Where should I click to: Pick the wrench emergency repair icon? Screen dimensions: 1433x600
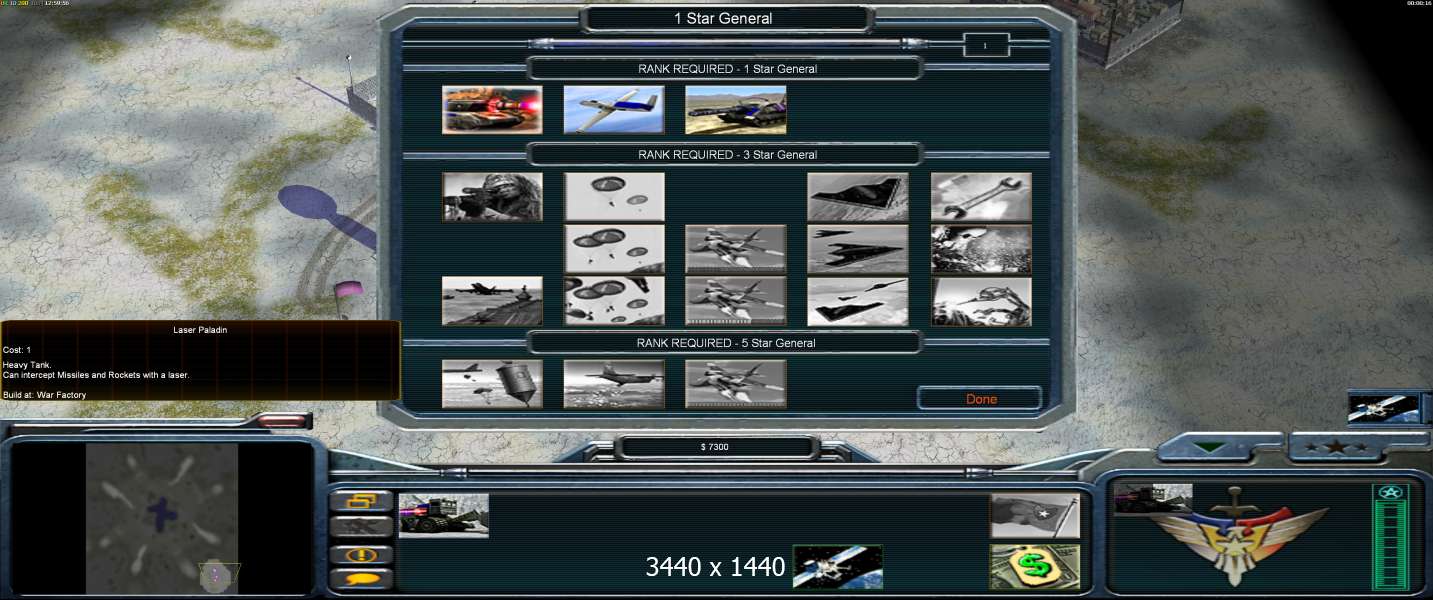click(981, 197)
